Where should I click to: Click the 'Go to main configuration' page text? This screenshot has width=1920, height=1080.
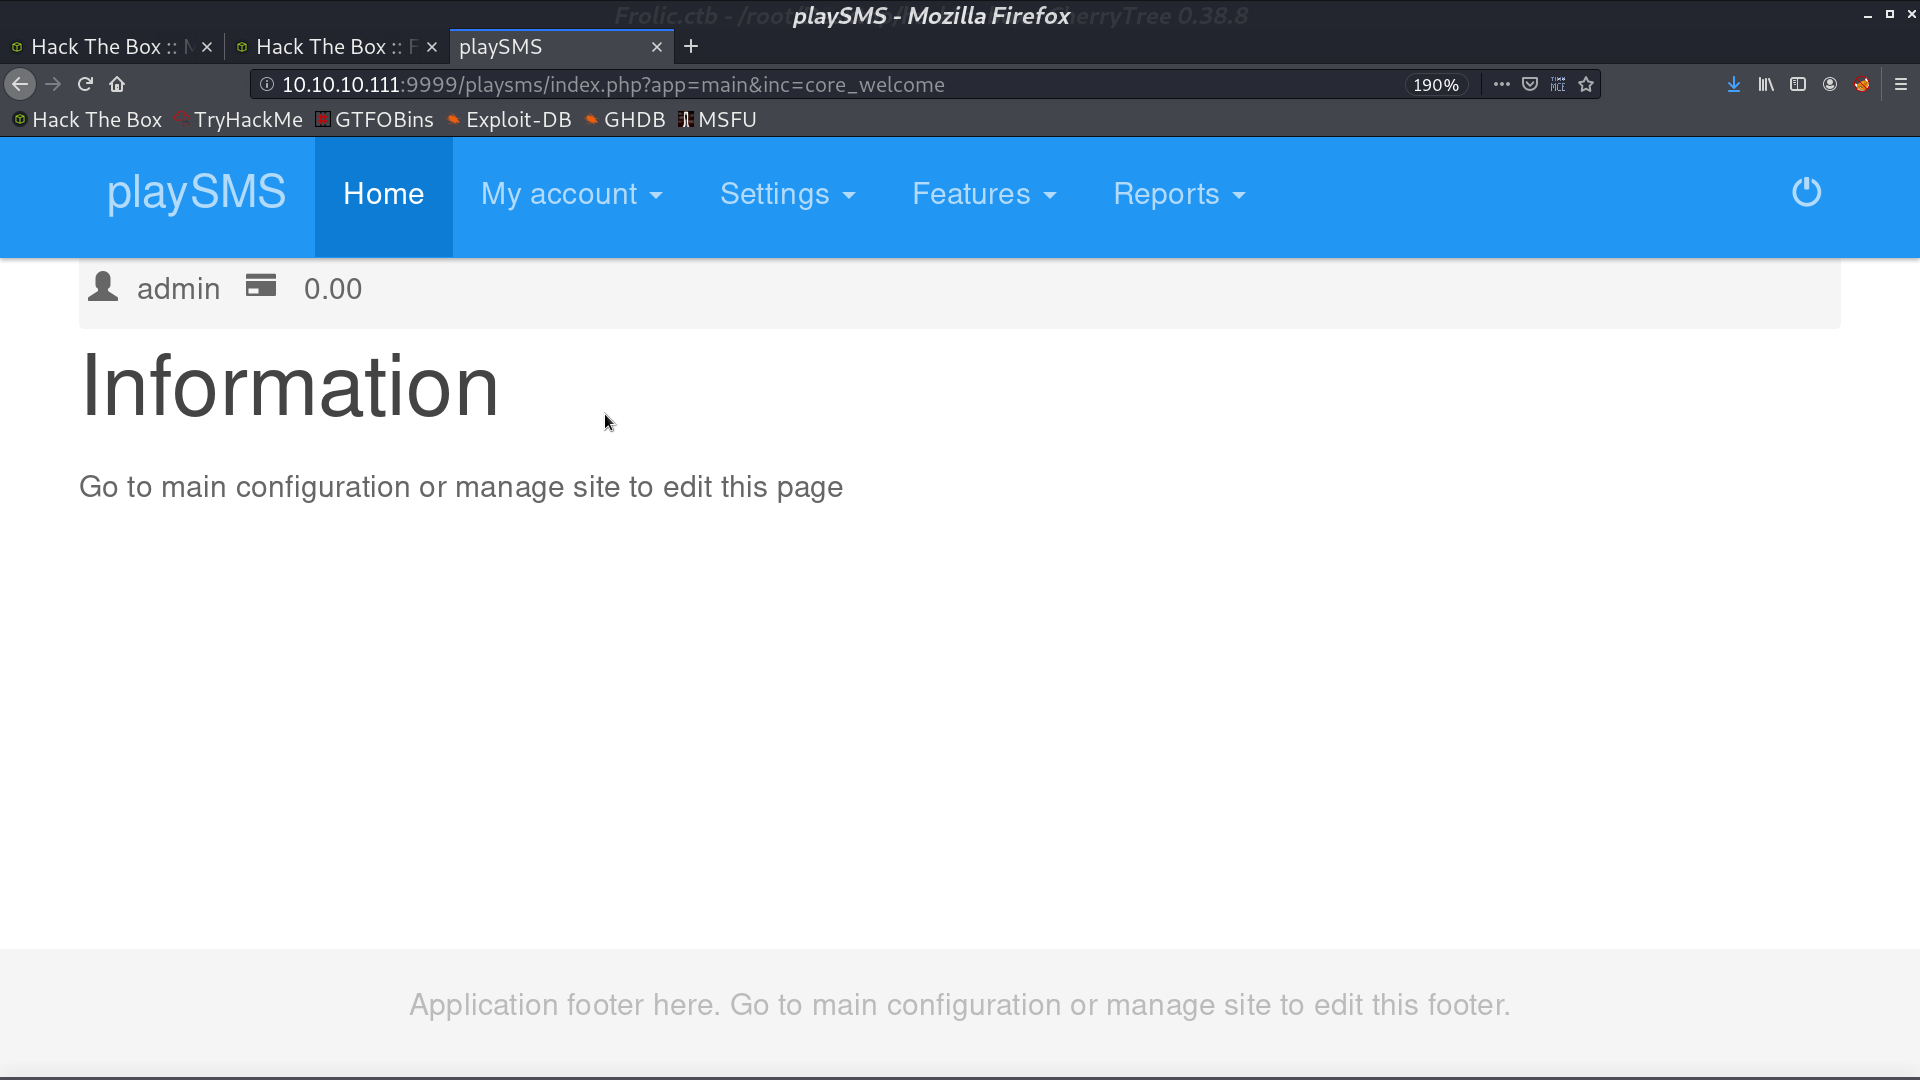(x=461, y=487)
